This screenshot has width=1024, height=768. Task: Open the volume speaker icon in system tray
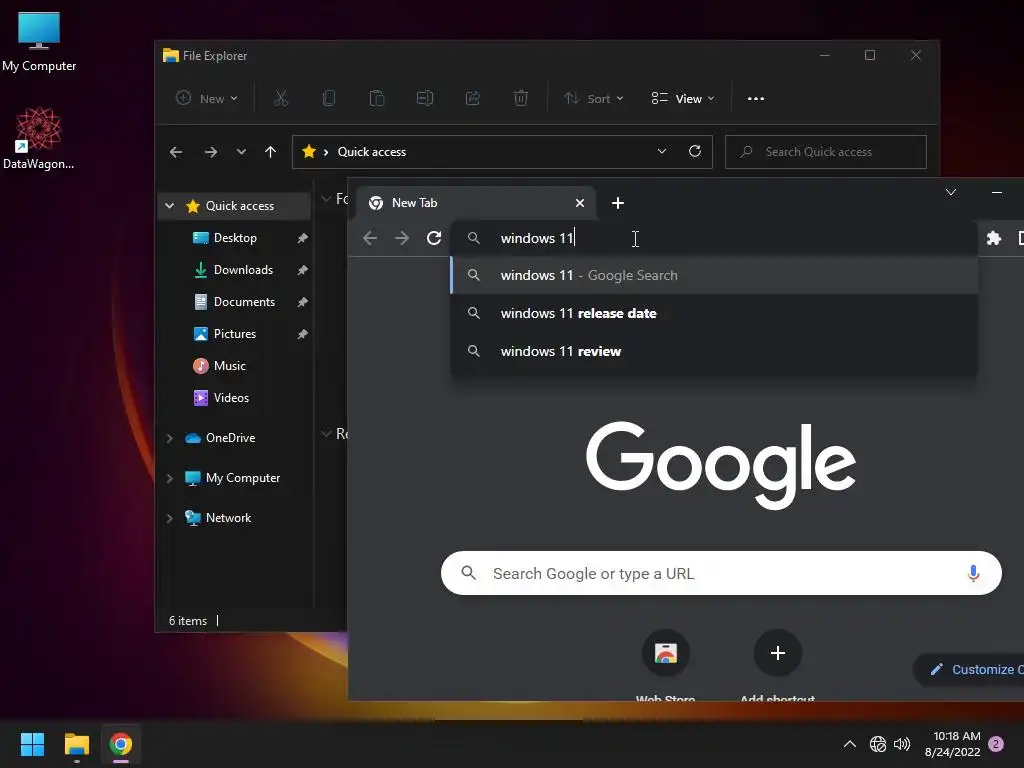[x=902, y=744]
